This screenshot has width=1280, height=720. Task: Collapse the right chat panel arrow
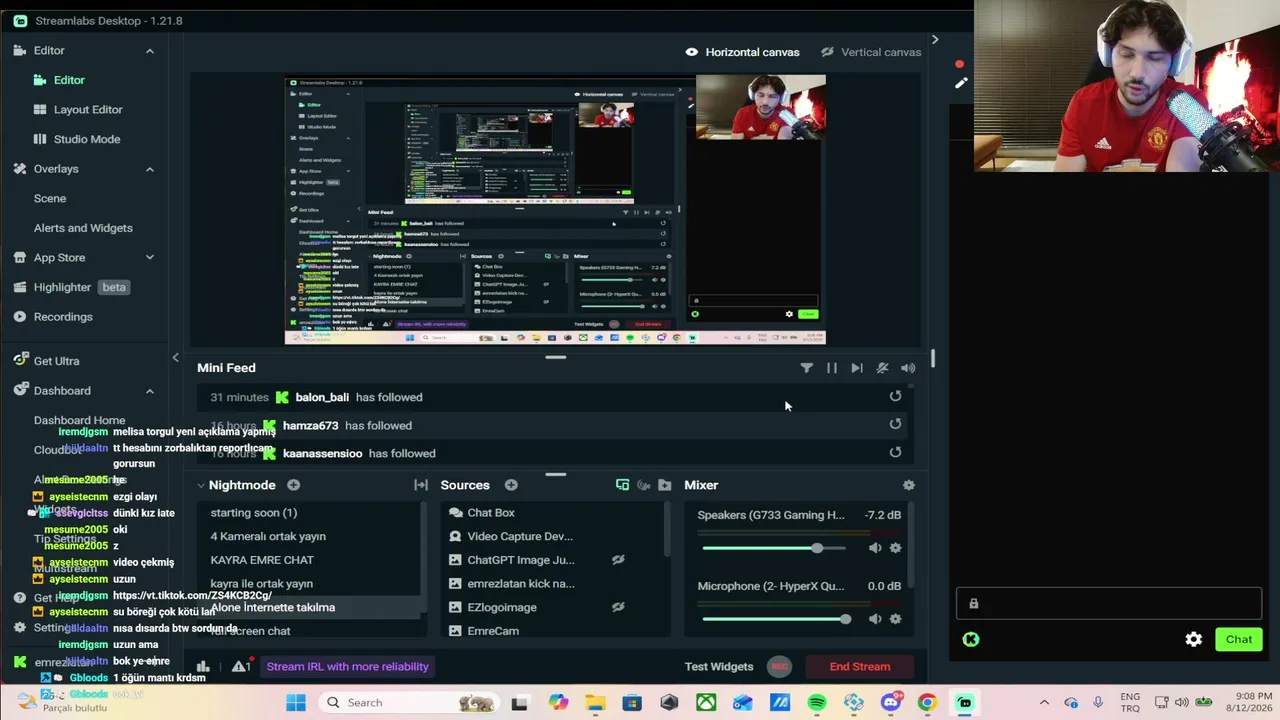coord(935,39)
